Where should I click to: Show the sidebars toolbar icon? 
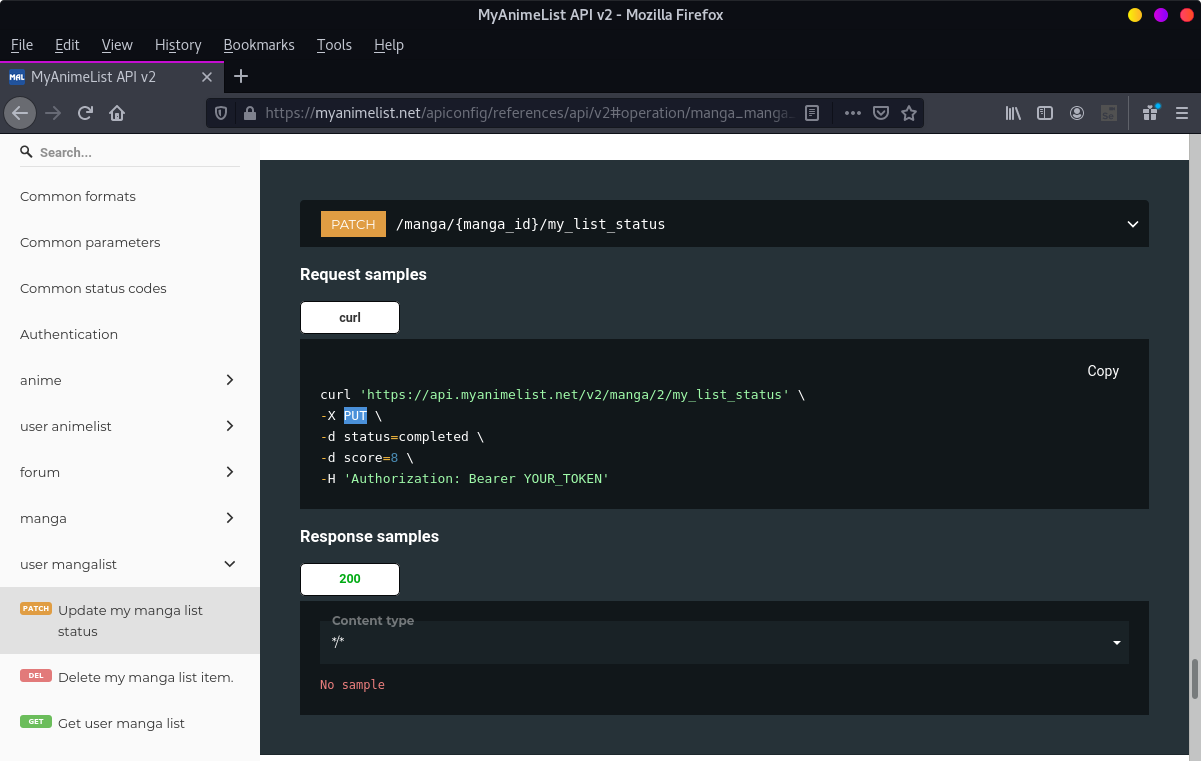tap(1045, 113)
